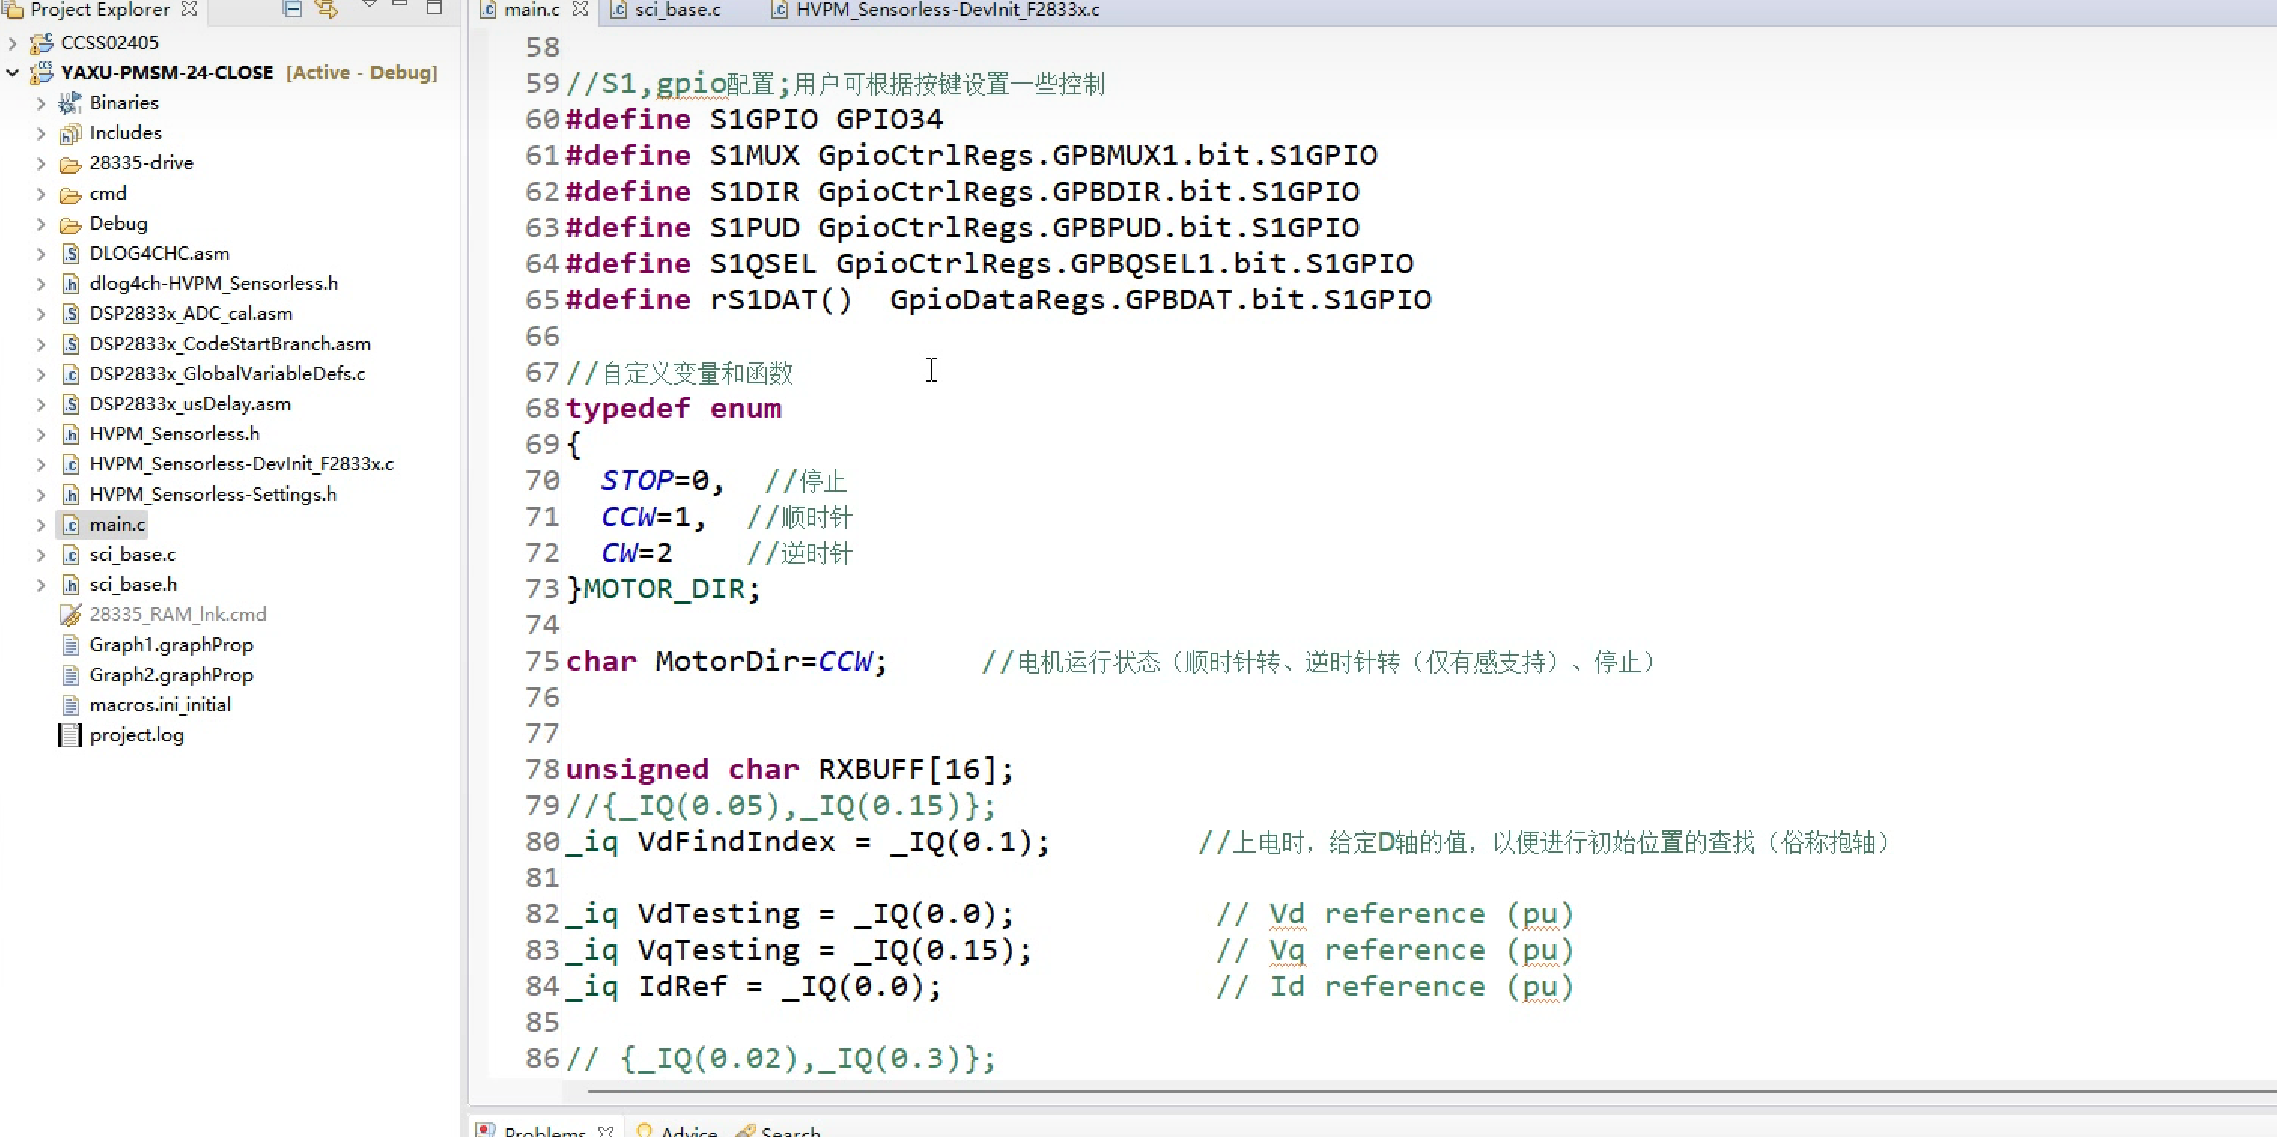This screenshot has width=2277, height=1137.
Task: Select the Graph1.graphProp file icon
Action: (70, 645)
